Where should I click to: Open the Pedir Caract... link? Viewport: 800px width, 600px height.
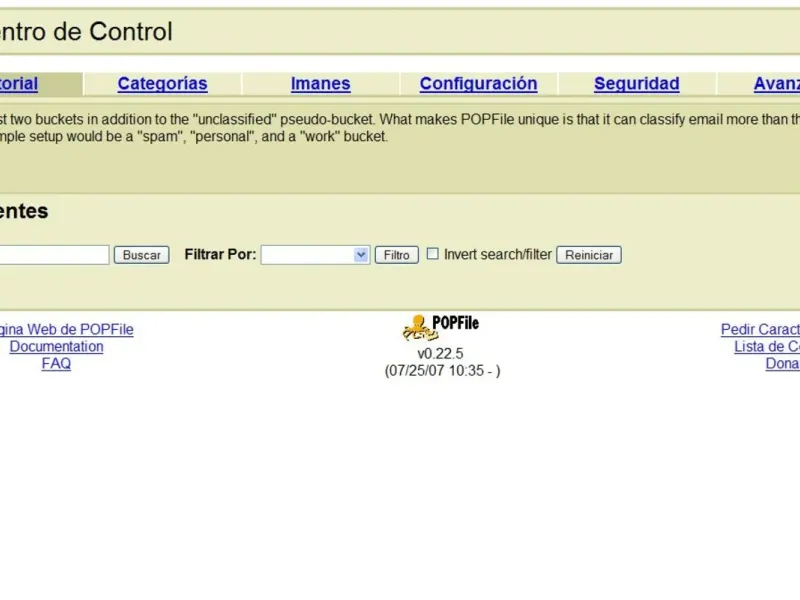[x=760, y=330]
